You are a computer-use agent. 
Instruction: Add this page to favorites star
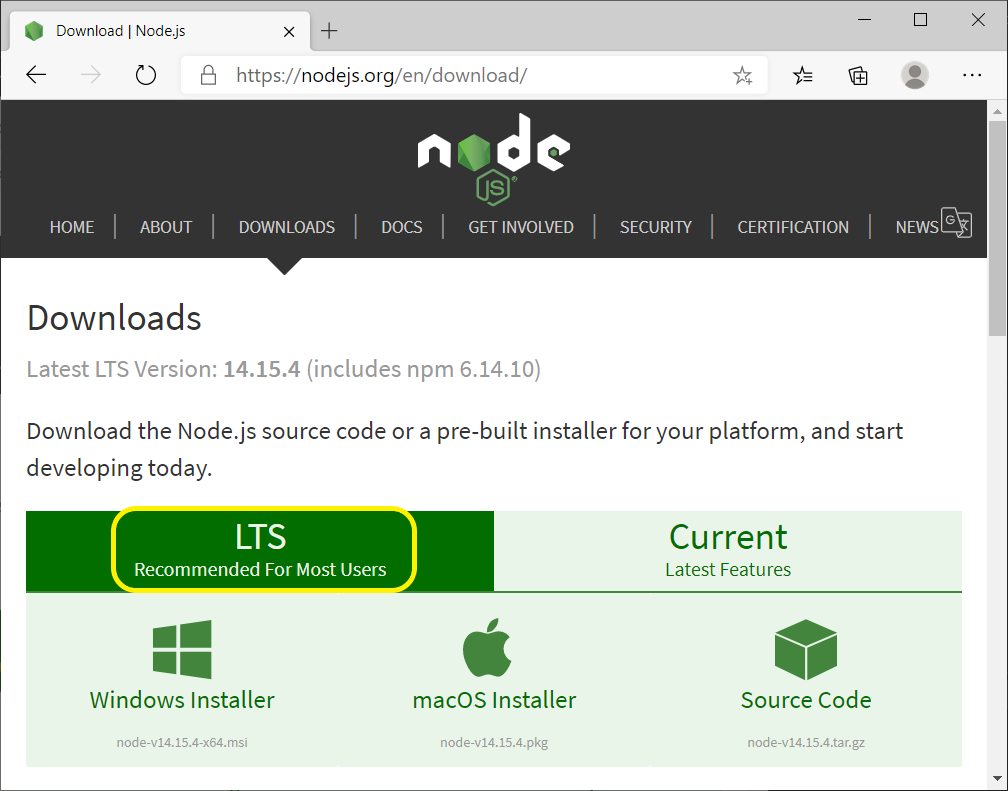[x=742, y=76]
